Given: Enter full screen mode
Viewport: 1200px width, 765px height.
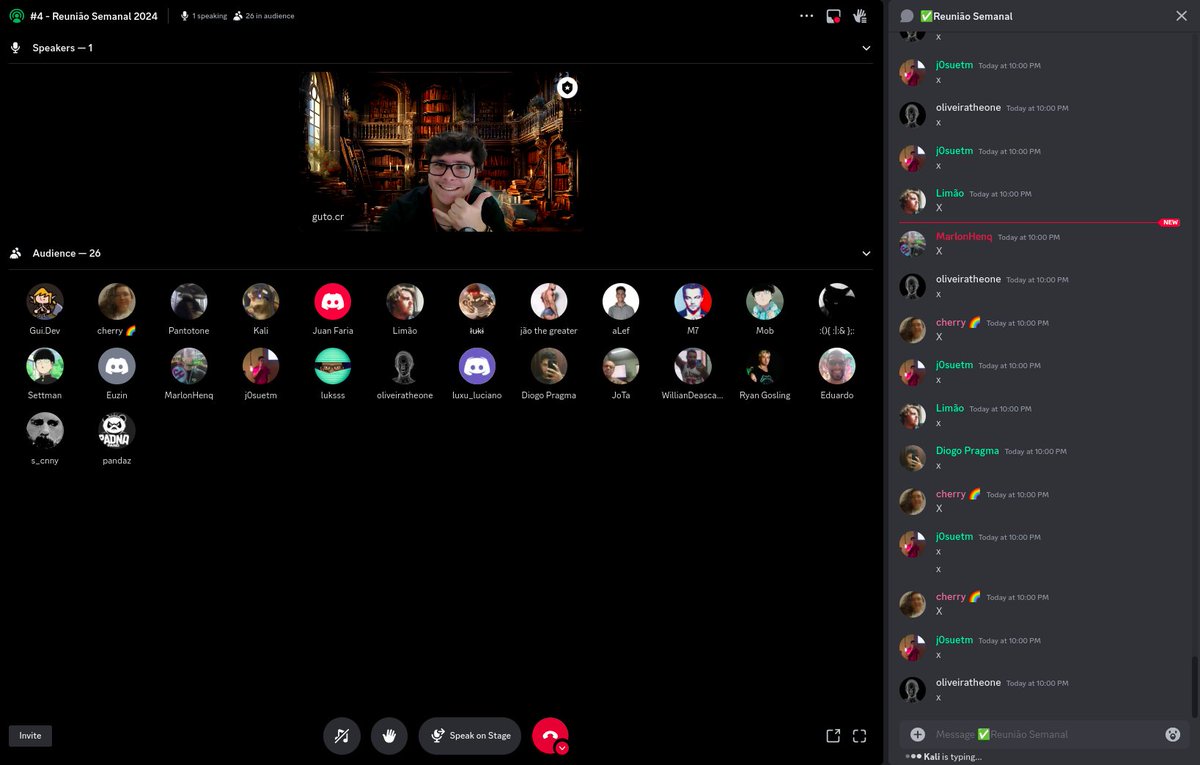Looking at the screenshot, I should pyautogui.click(x=859, y=736).
